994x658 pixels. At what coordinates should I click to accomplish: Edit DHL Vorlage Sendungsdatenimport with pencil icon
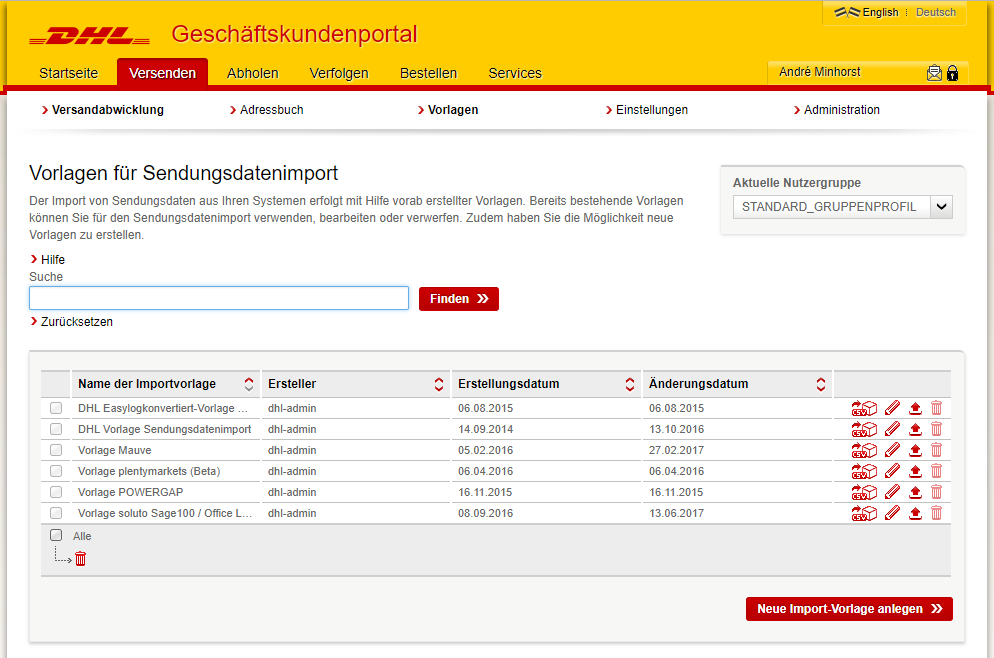point(893,429)
